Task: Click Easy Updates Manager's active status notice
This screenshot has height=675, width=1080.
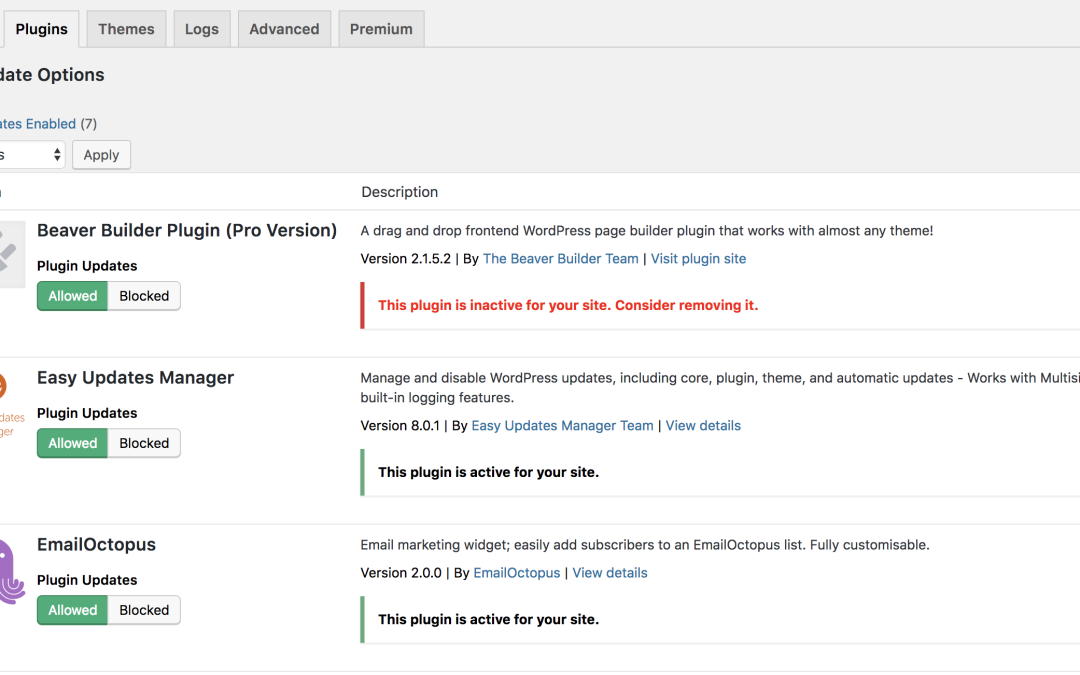Action: (x=720, y=472)
